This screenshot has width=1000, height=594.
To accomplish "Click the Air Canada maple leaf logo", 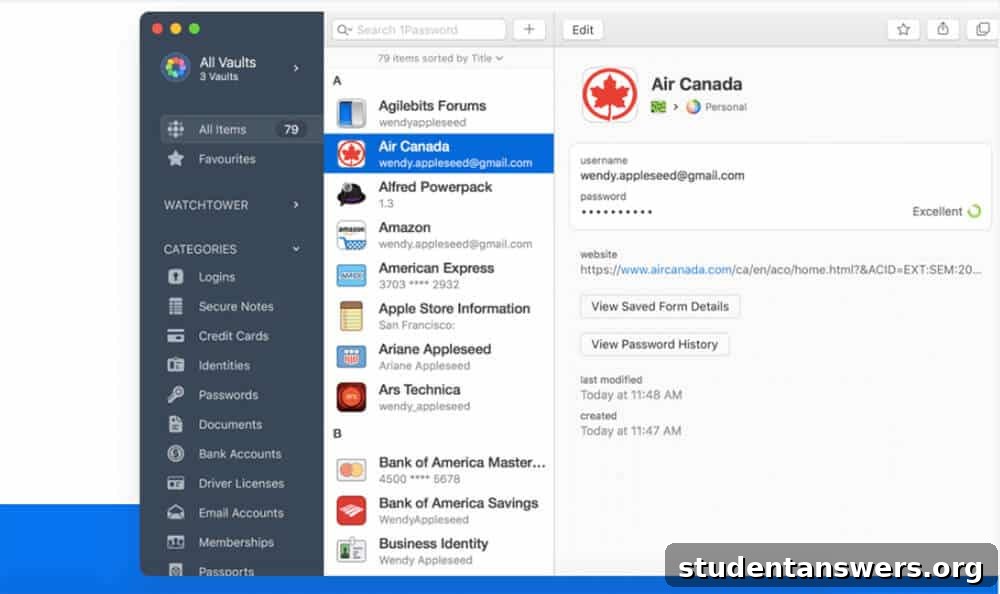I will 609,94.
